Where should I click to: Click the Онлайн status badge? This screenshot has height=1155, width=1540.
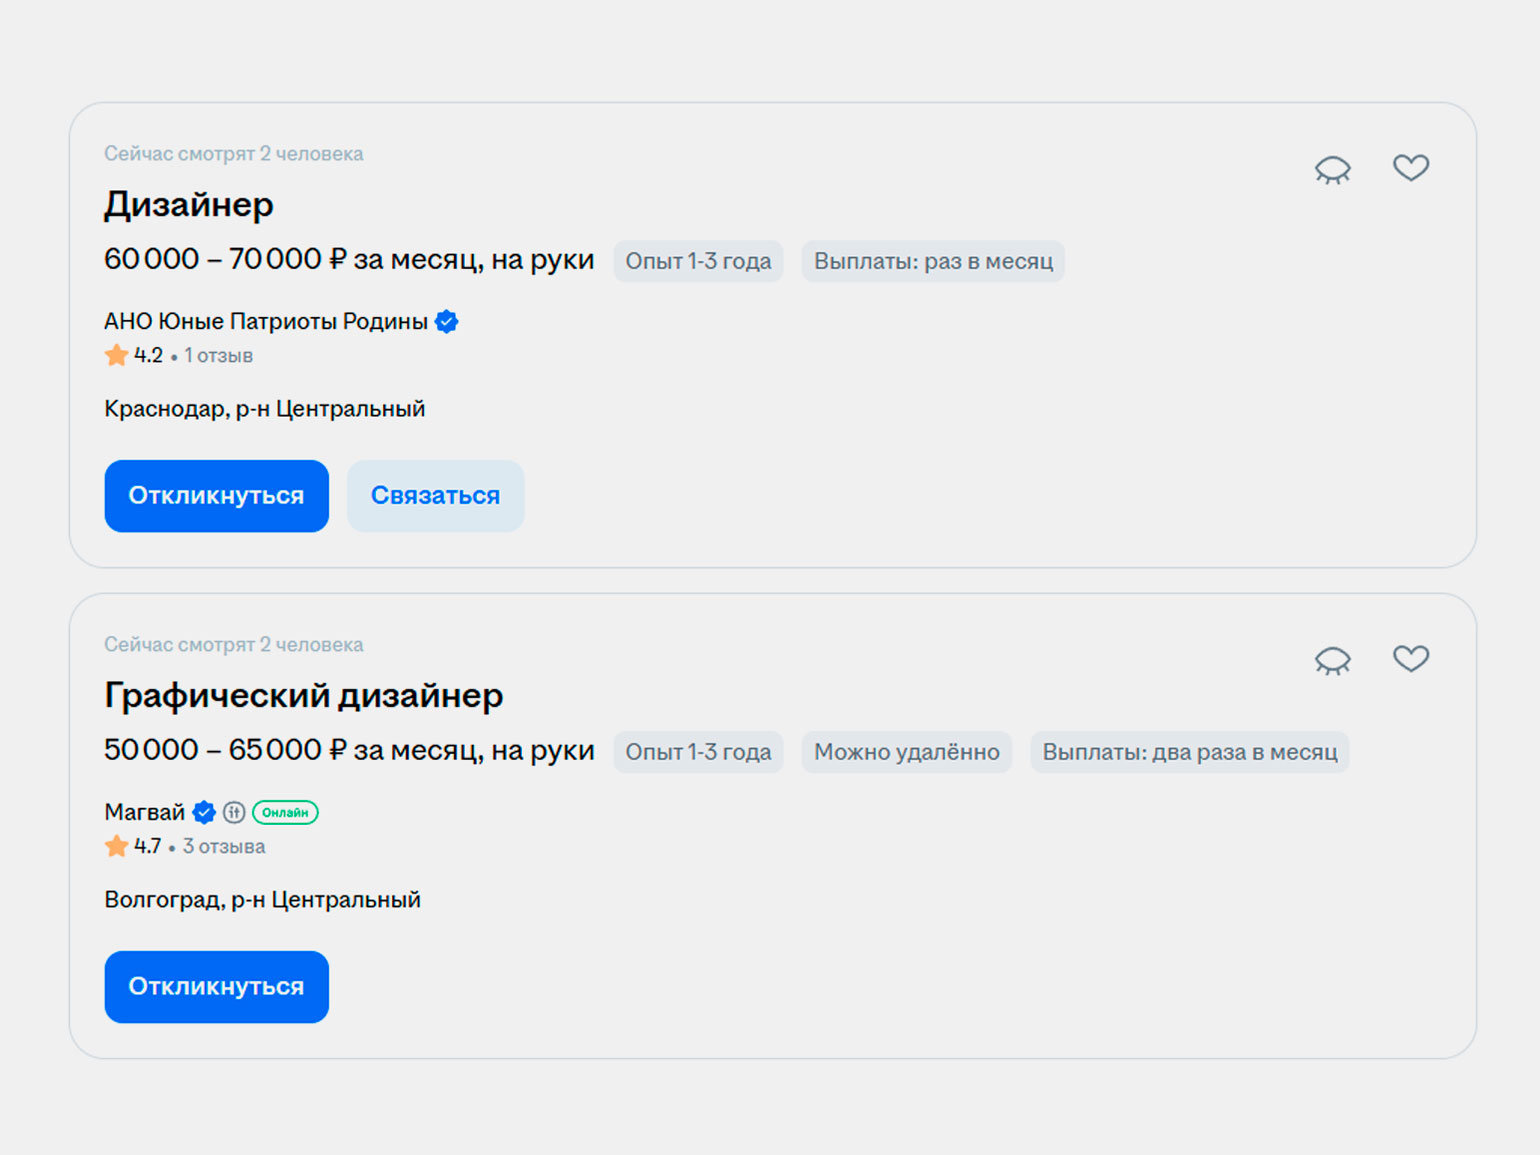tap(285, 813)
